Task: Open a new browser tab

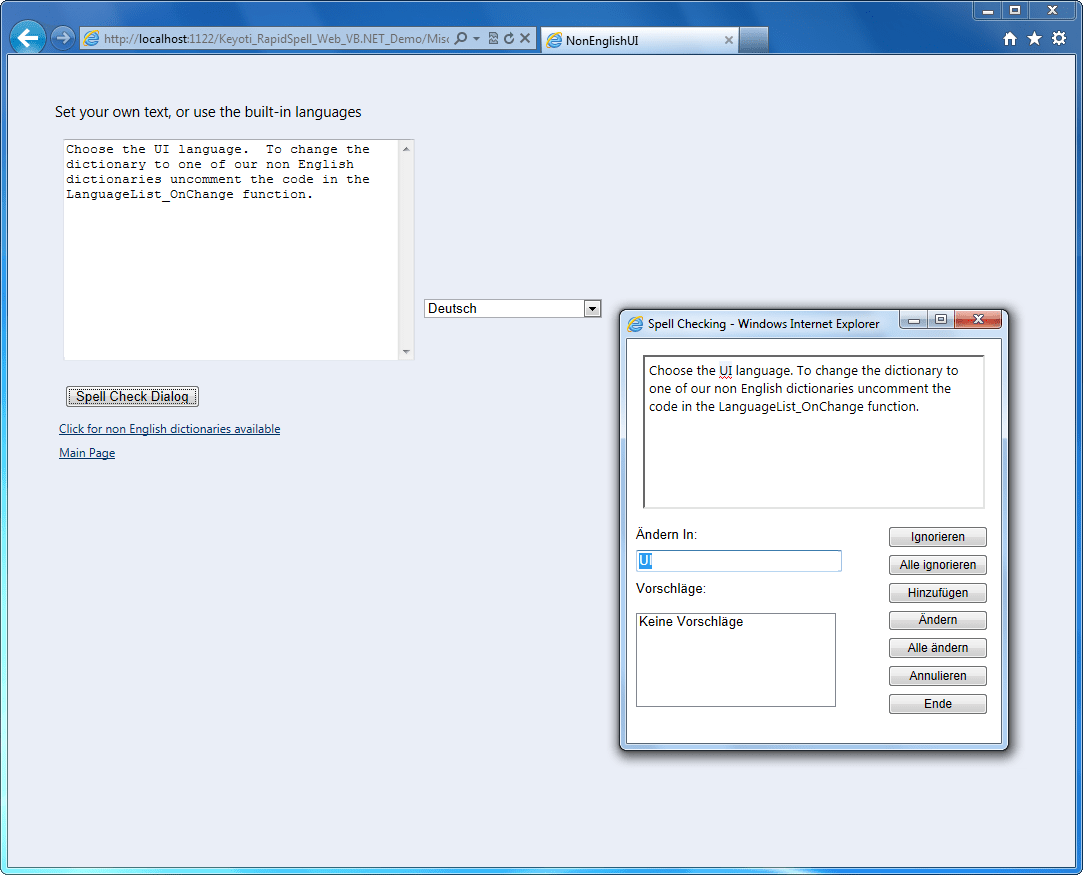Action: (x=755, y=40)
